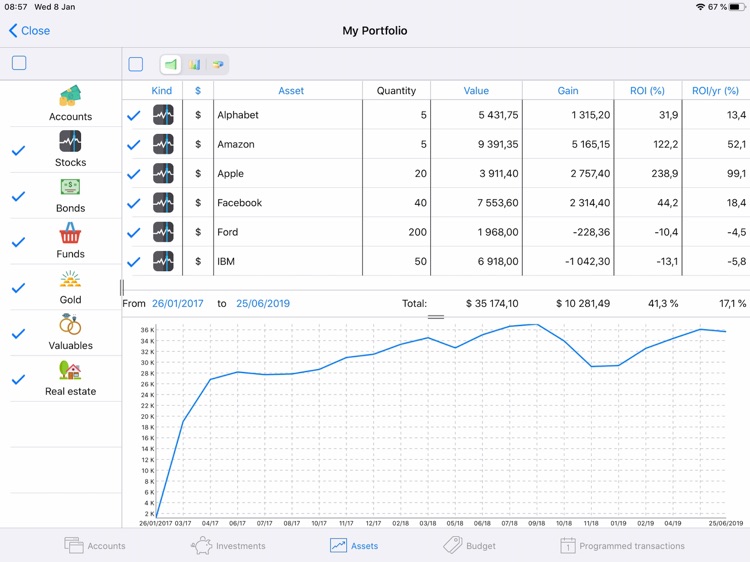This screenshot has height=562, width=750.
Task: Switch to the bar chart view icon
Action: click(x=194, y=64)
